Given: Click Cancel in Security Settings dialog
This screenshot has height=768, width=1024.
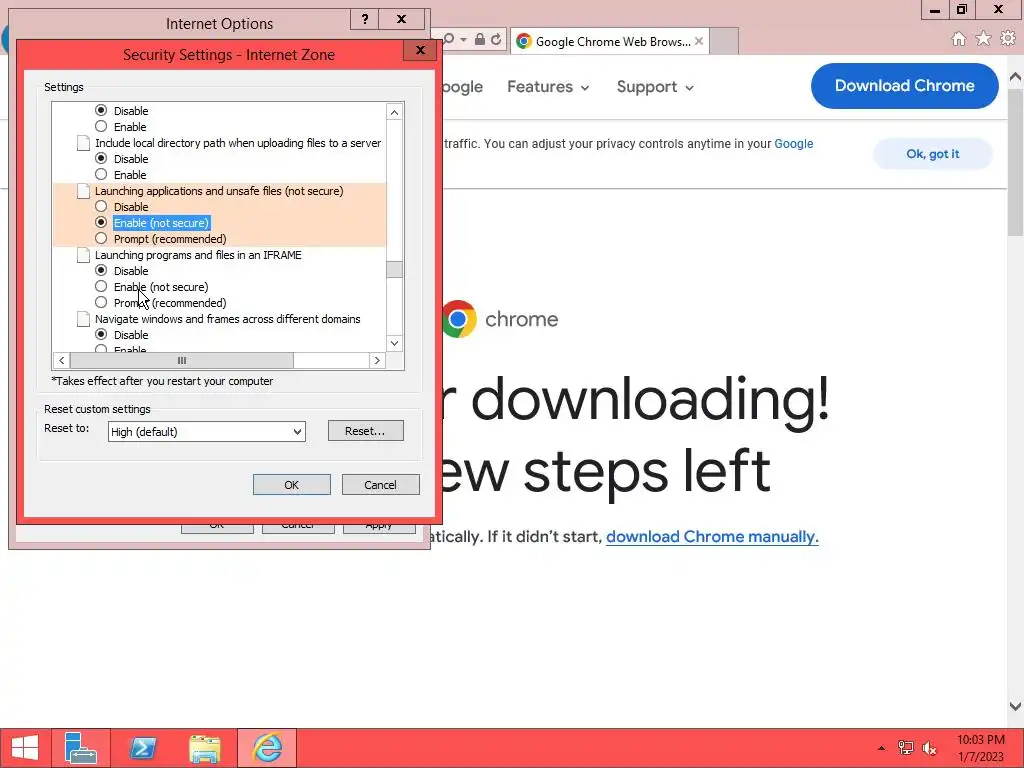Looking at the screenshot, I should point(380,485).
